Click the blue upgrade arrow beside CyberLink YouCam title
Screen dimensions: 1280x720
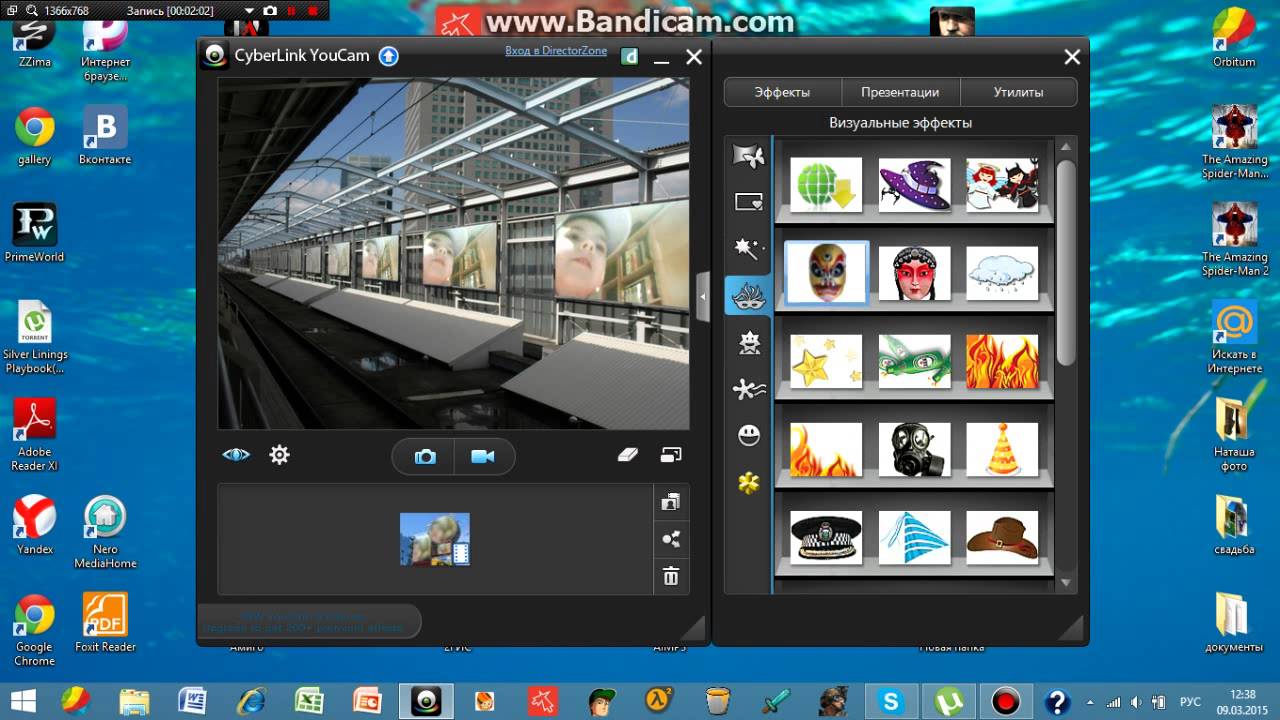click(388, 56)
